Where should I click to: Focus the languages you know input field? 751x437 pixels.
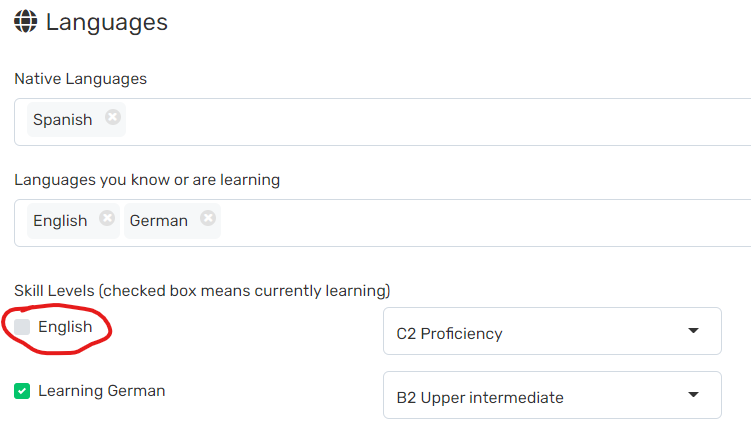480,222
